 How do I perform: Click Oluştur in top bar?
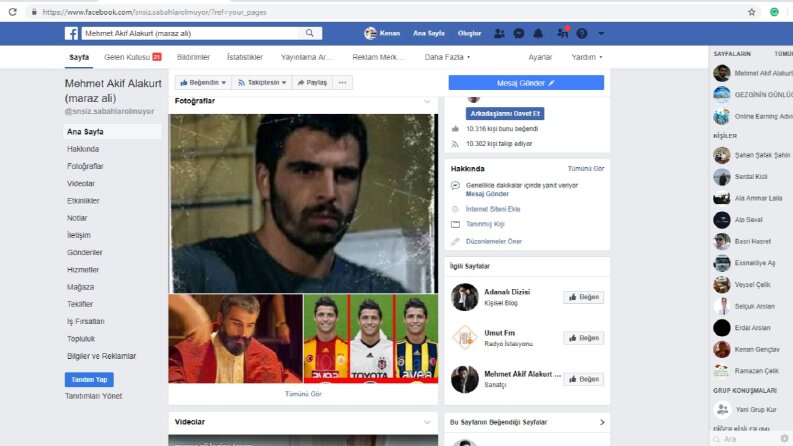point(469,33)
